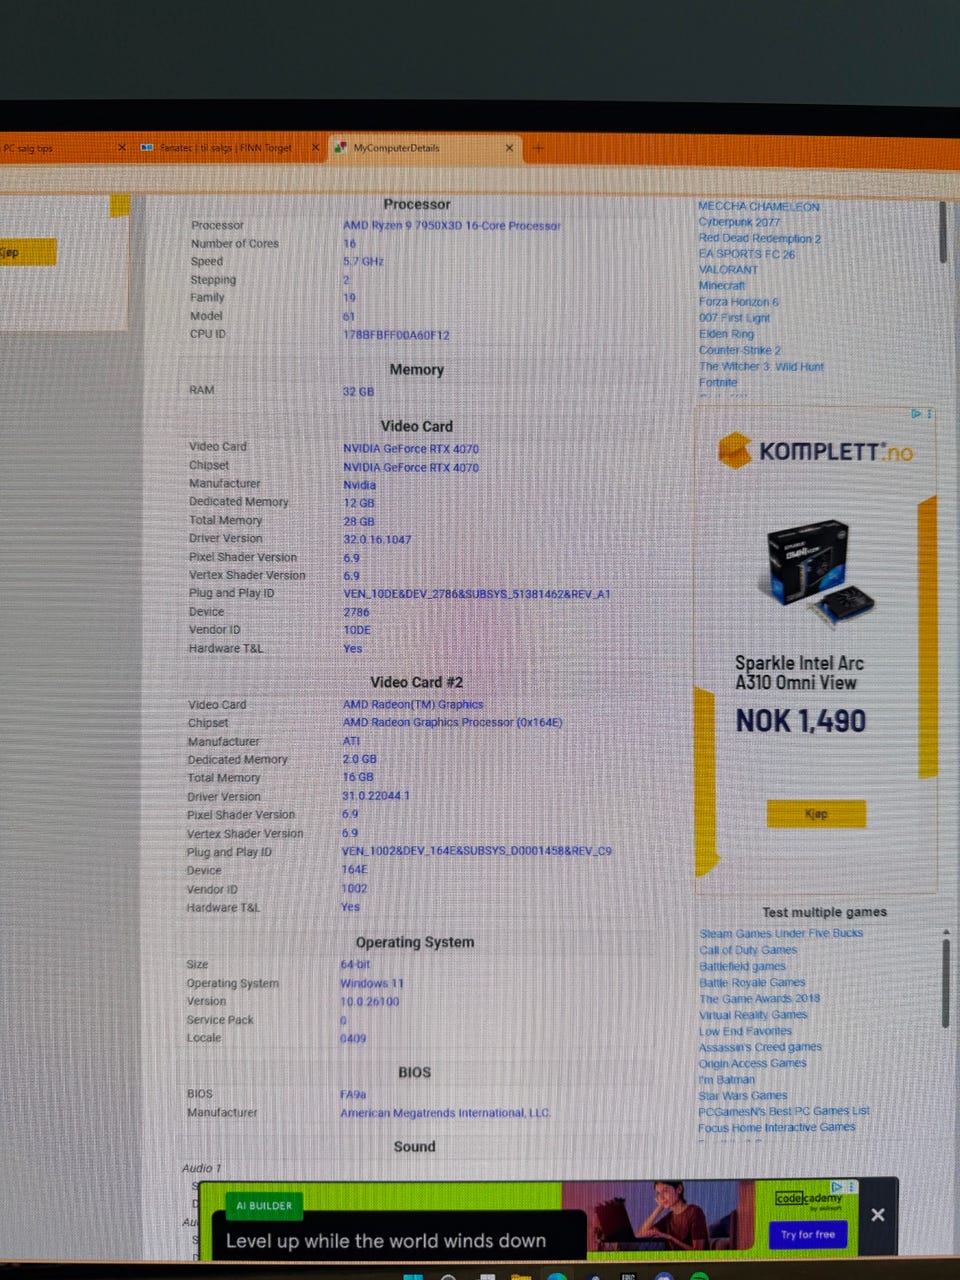Screen dimensions: 960x1280
Task: Open the Elden Ring link
Action: coord(726,334)
